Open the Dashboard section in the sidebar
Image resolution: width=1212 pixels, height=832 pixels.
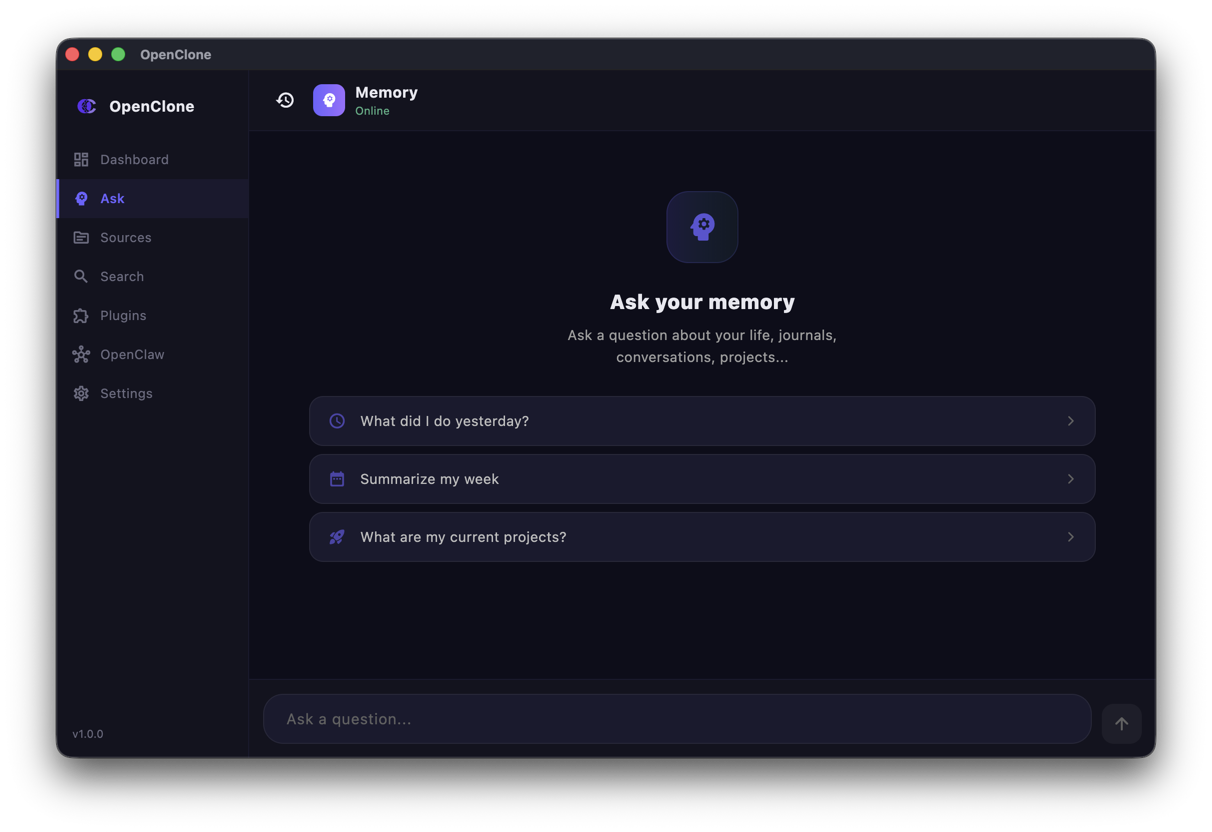(x=134, y=159)
